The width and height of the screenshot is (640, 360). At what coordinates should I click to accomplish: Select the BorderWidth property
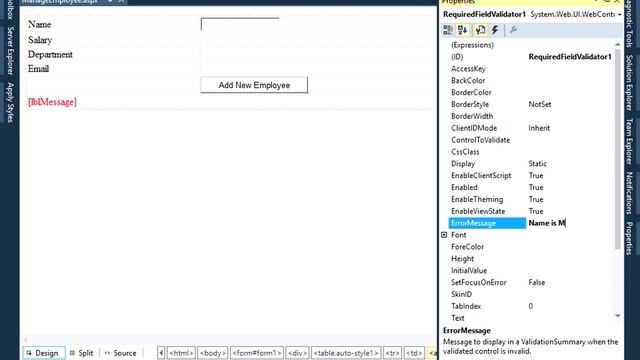[x=472, y=116]
